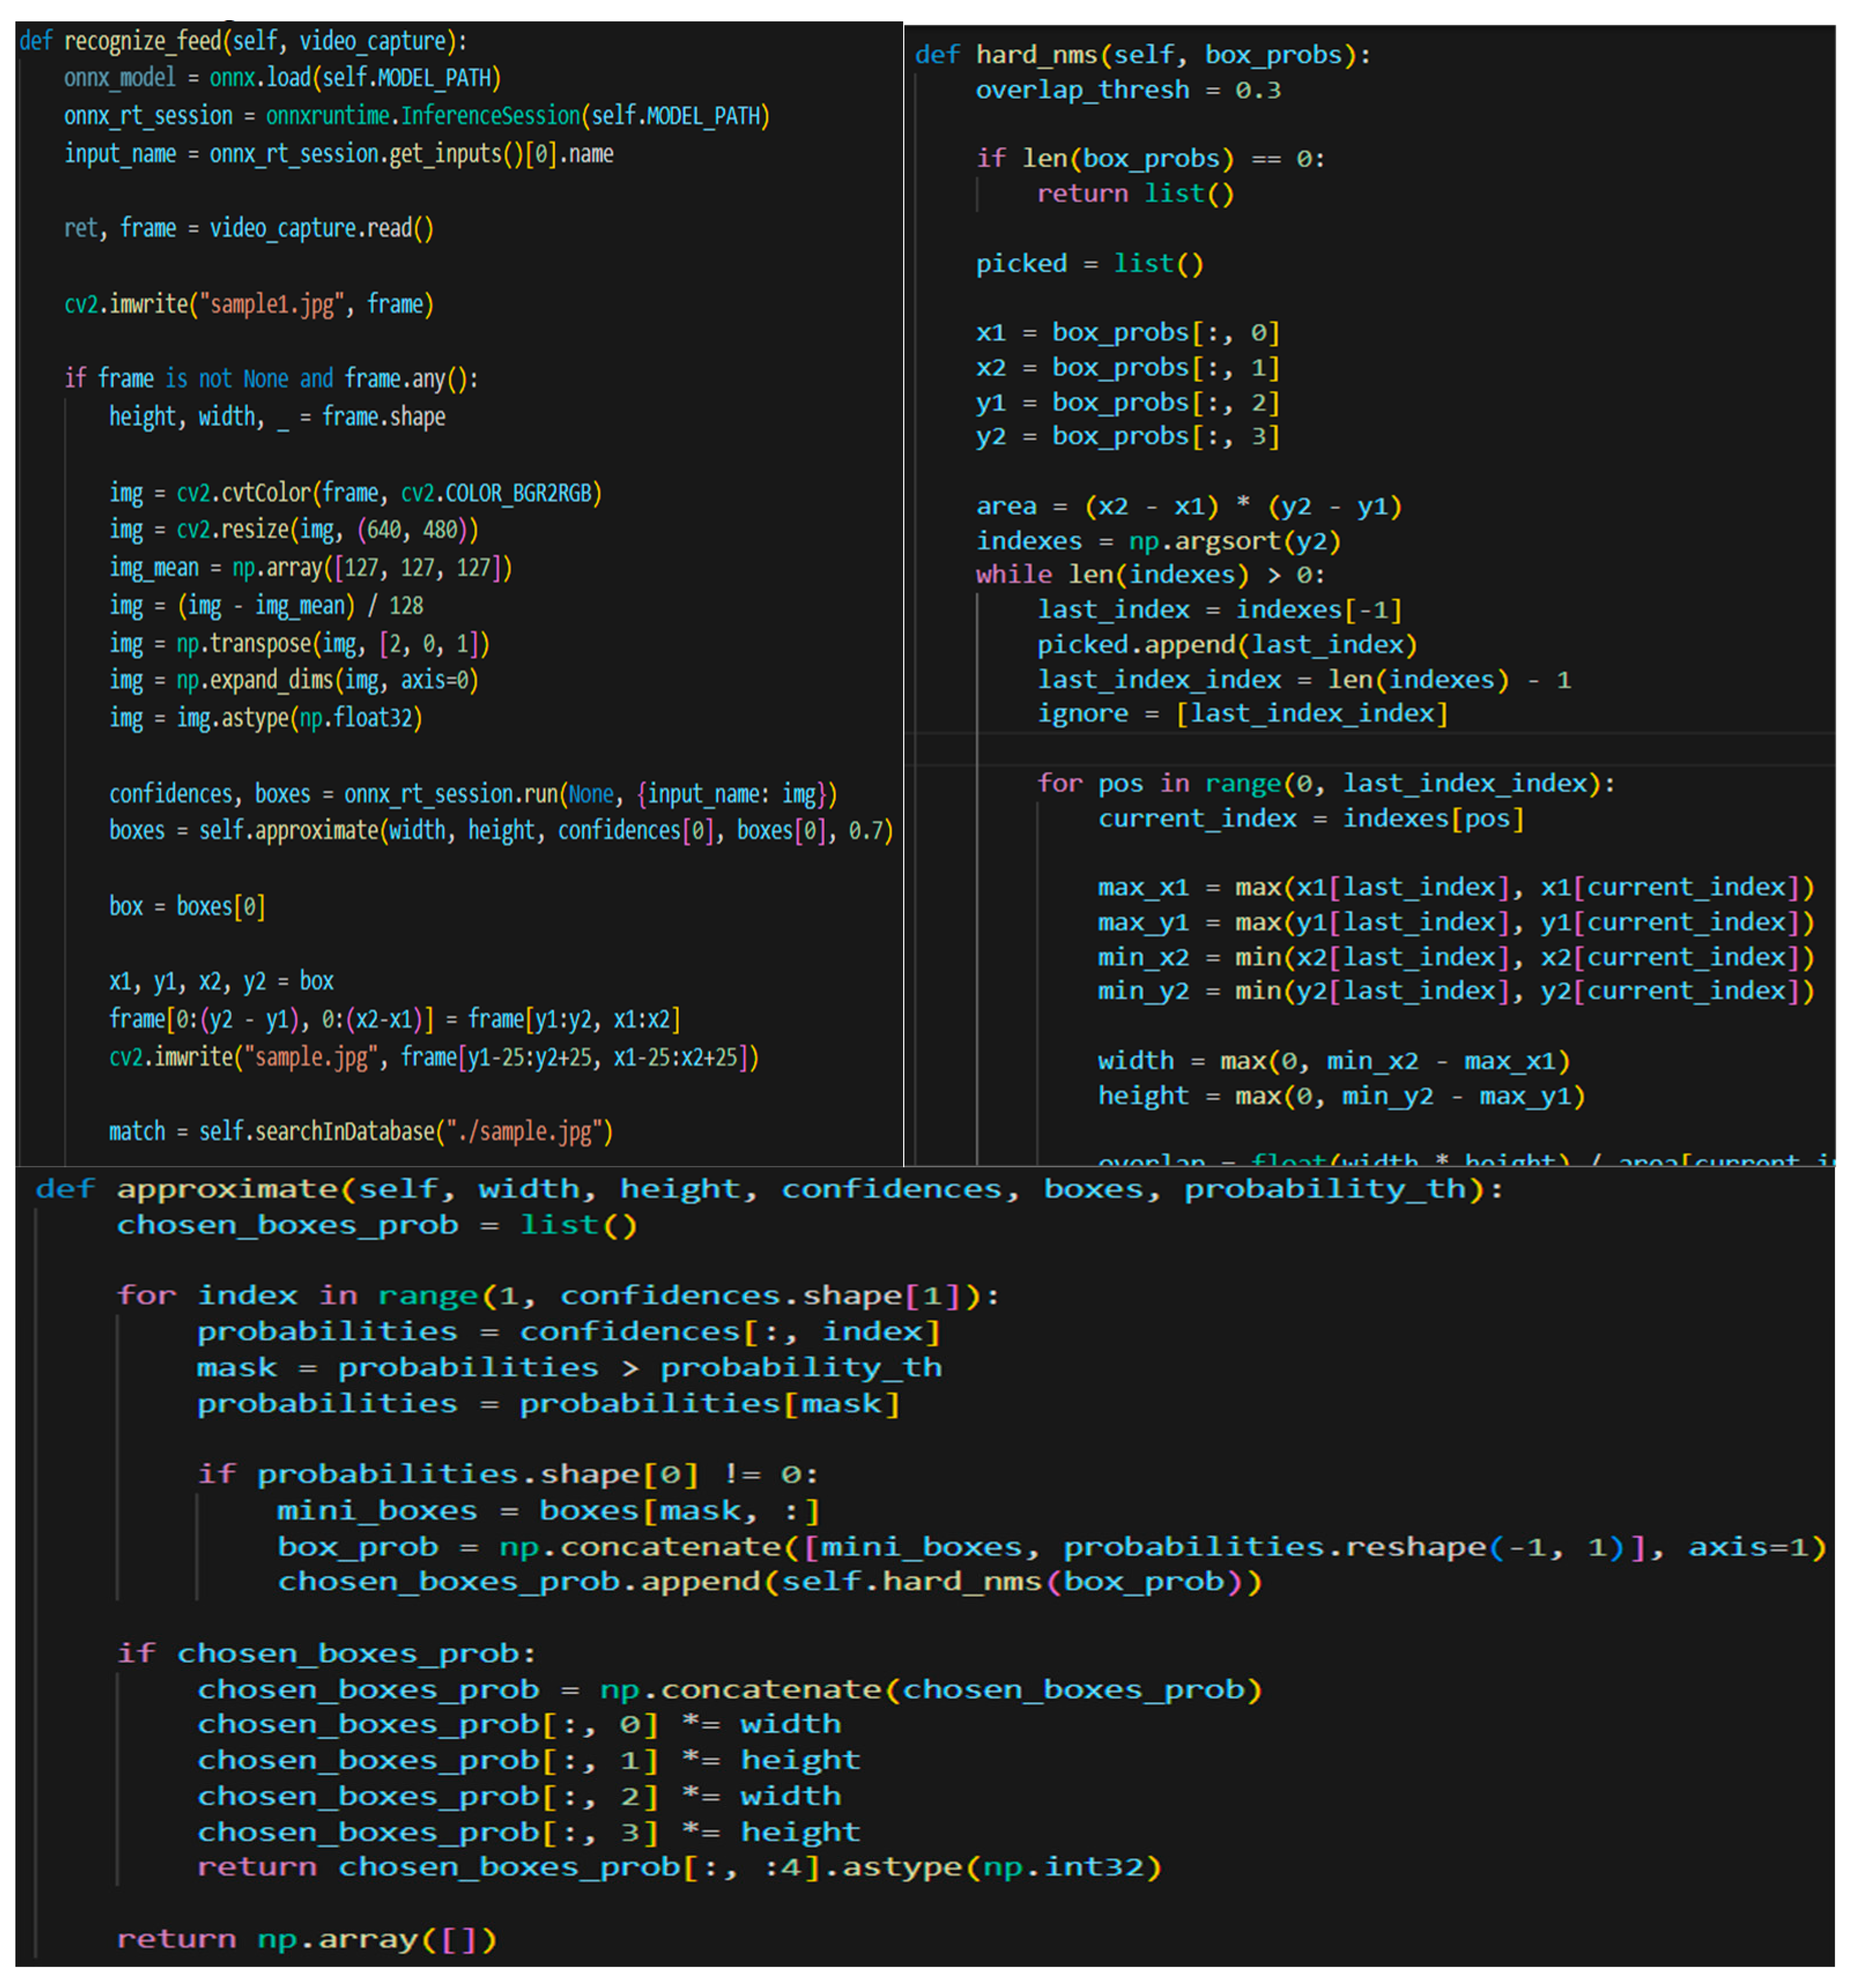Click the overlap_thresh variable assignment
This screenshot has width=1855, height=1988.
(x=1082, y=90)
